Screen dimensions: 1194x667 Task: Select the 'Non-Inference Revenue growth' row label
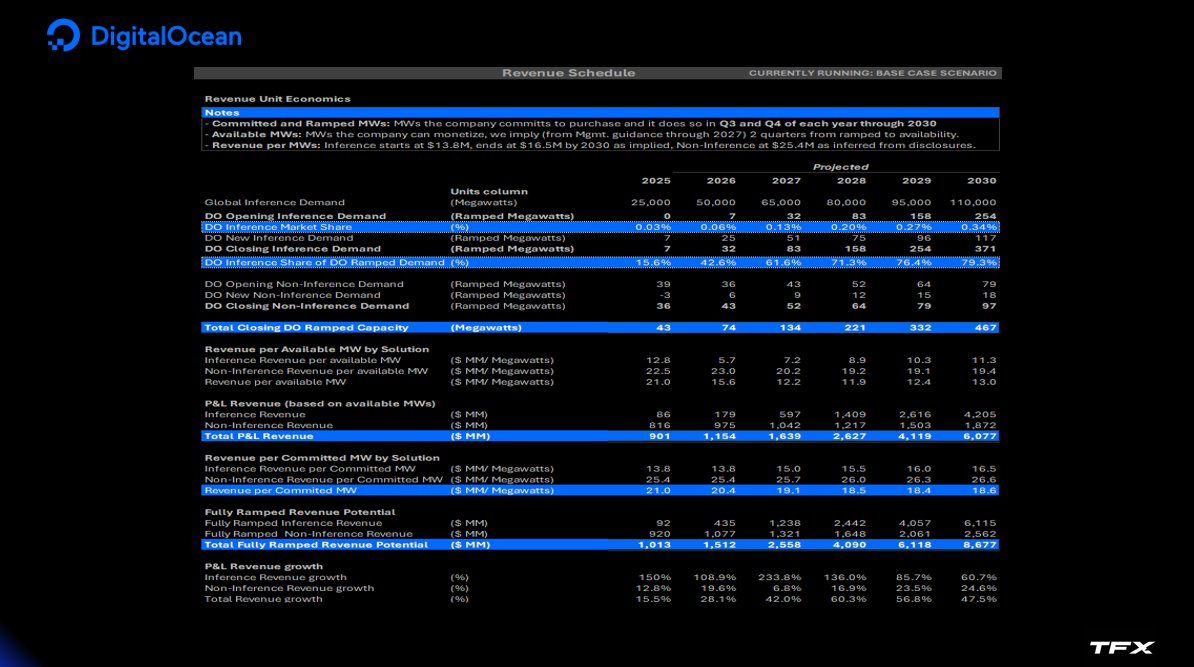coord(289,589)
